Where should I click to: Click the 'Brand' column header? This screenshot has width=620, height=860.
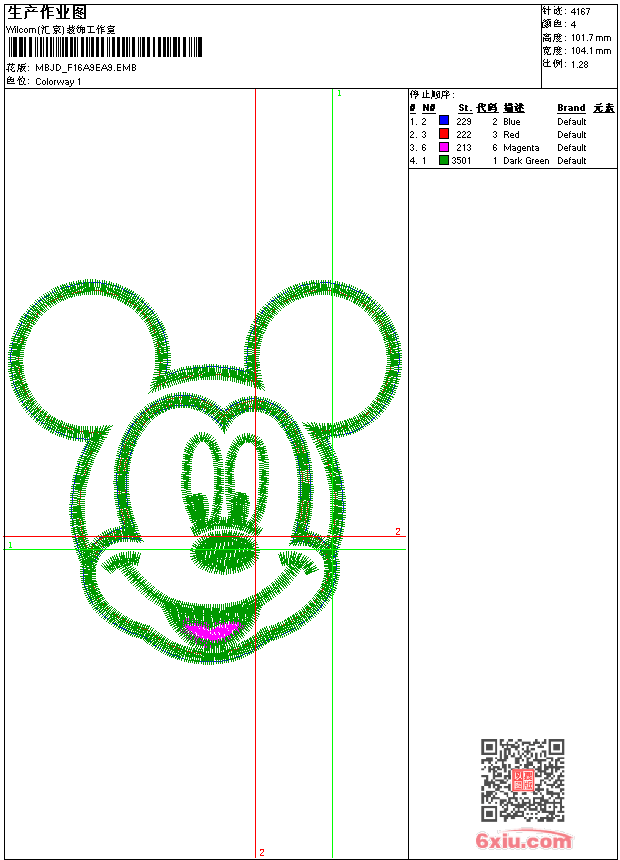(x=571, y=108)
